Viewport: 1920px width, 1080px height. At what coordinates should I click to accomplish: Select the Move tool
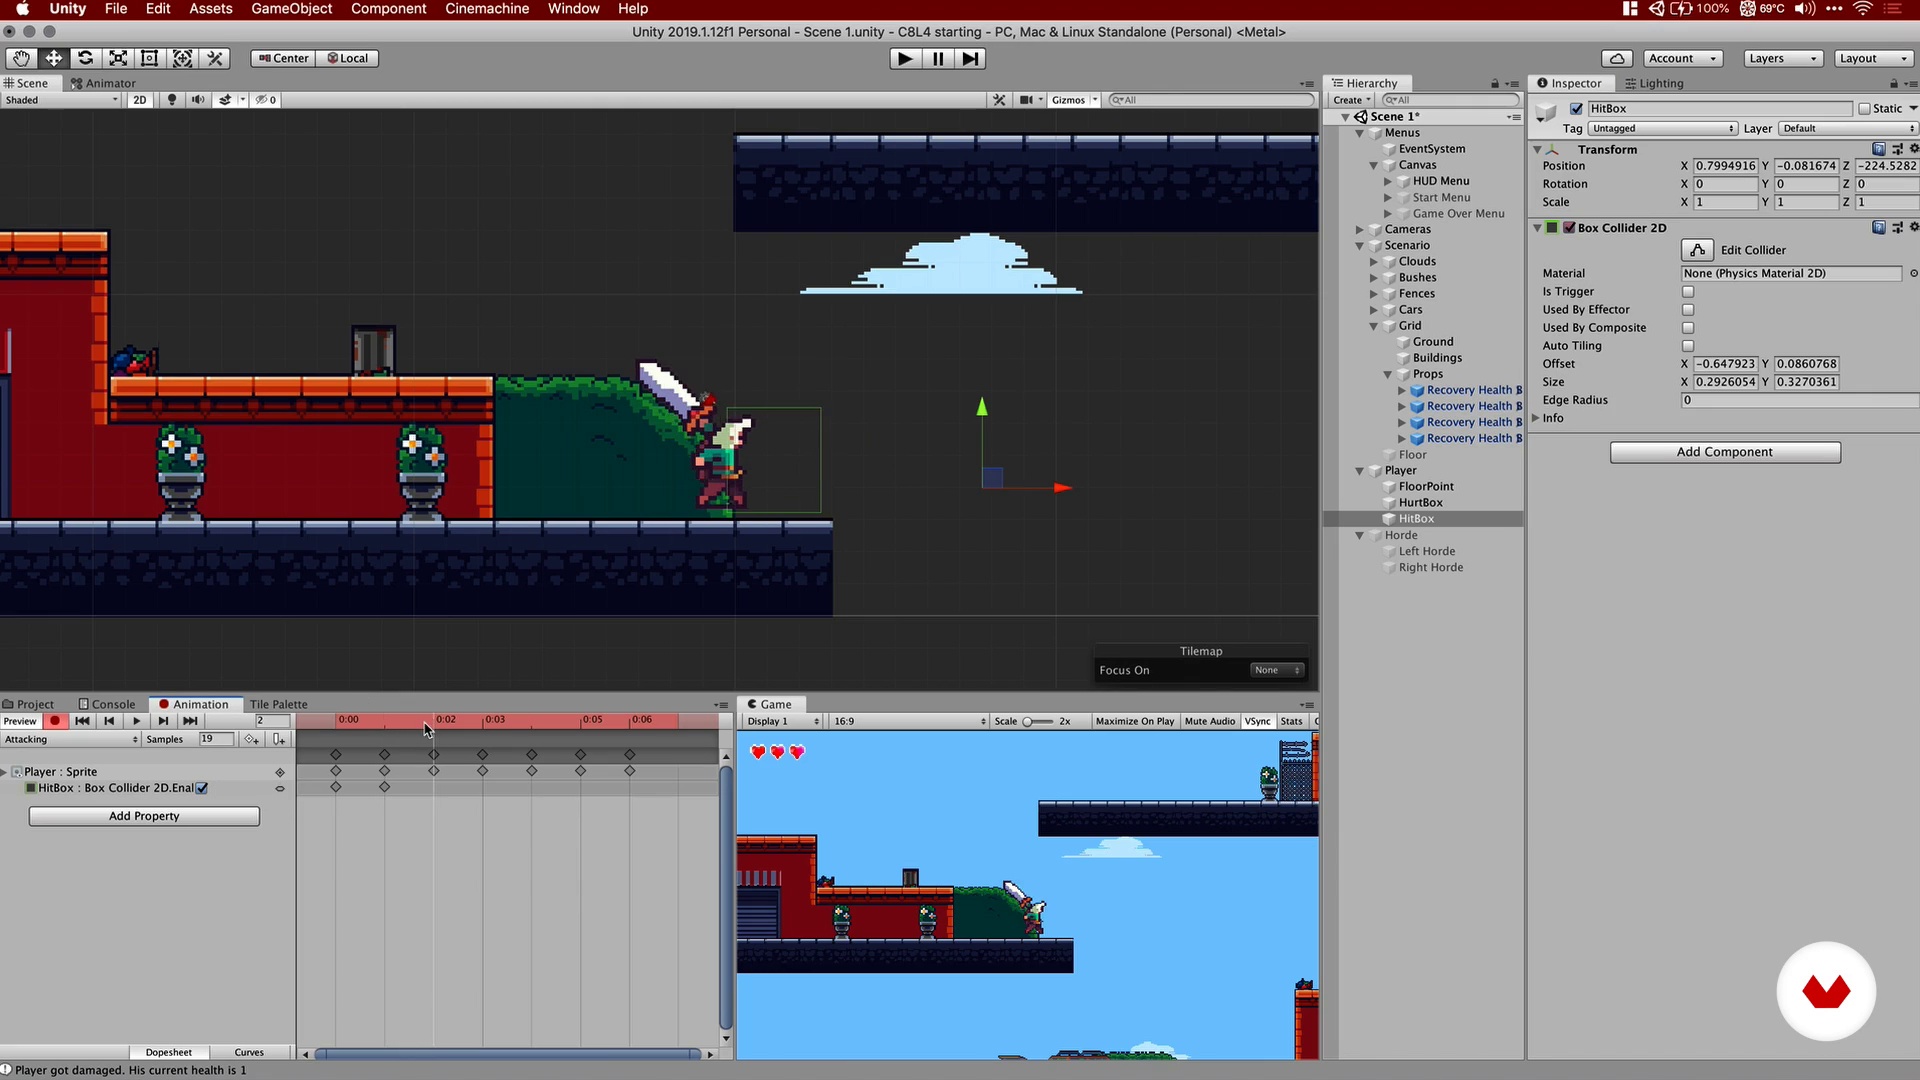[53, 58]
